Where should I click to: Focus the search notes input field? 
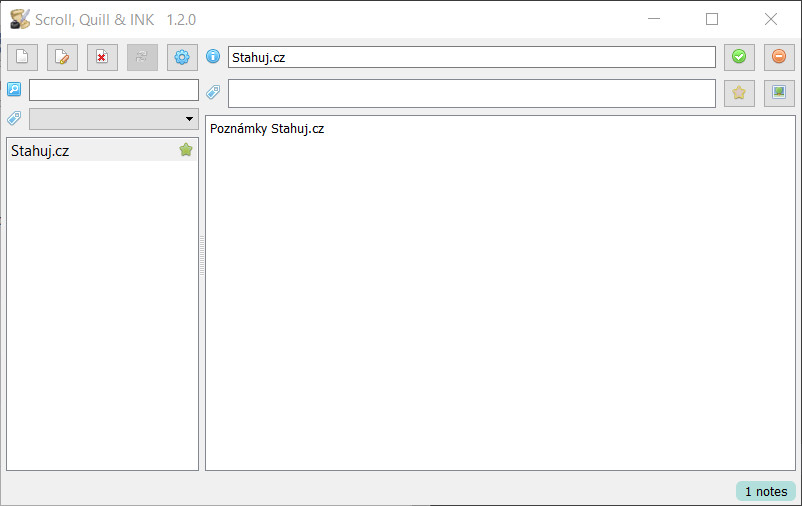pos(114,90)
